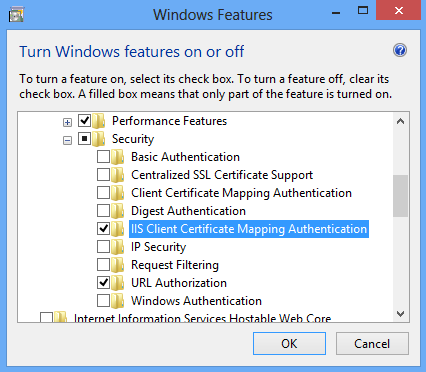Collapse the Security tree node
Viewport: 426px width, 372px height.
pyautogui.click(x=67, y=141)
